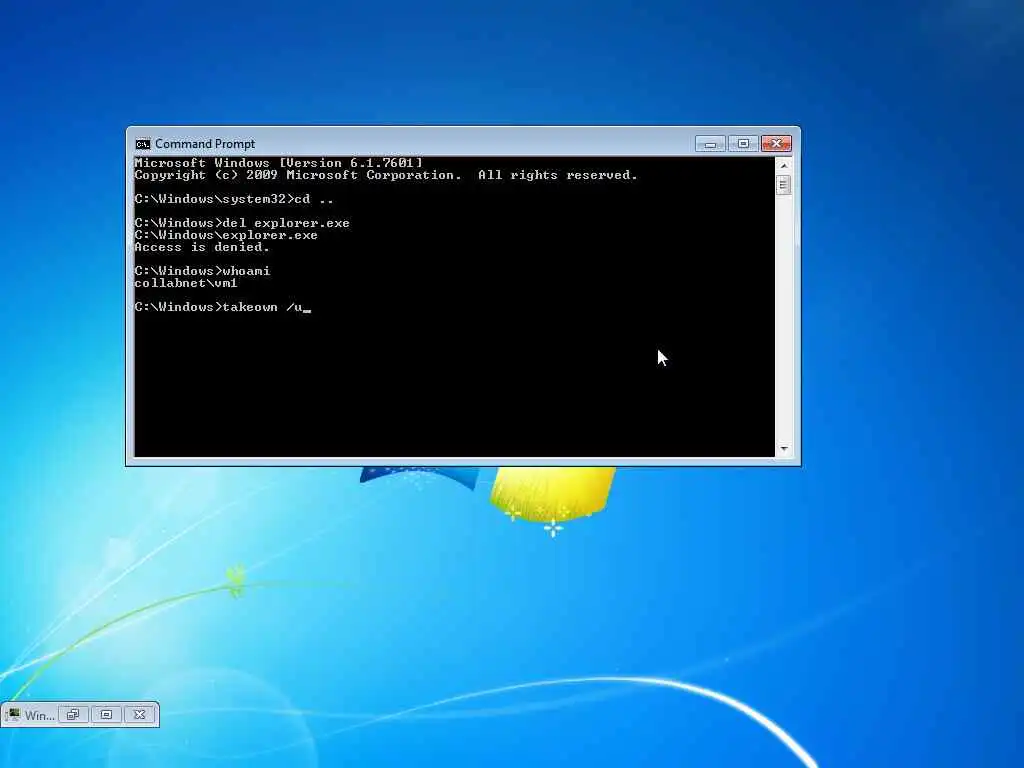Click the scrollbar up arrow in Command Prompt

[x=784, y=165]
